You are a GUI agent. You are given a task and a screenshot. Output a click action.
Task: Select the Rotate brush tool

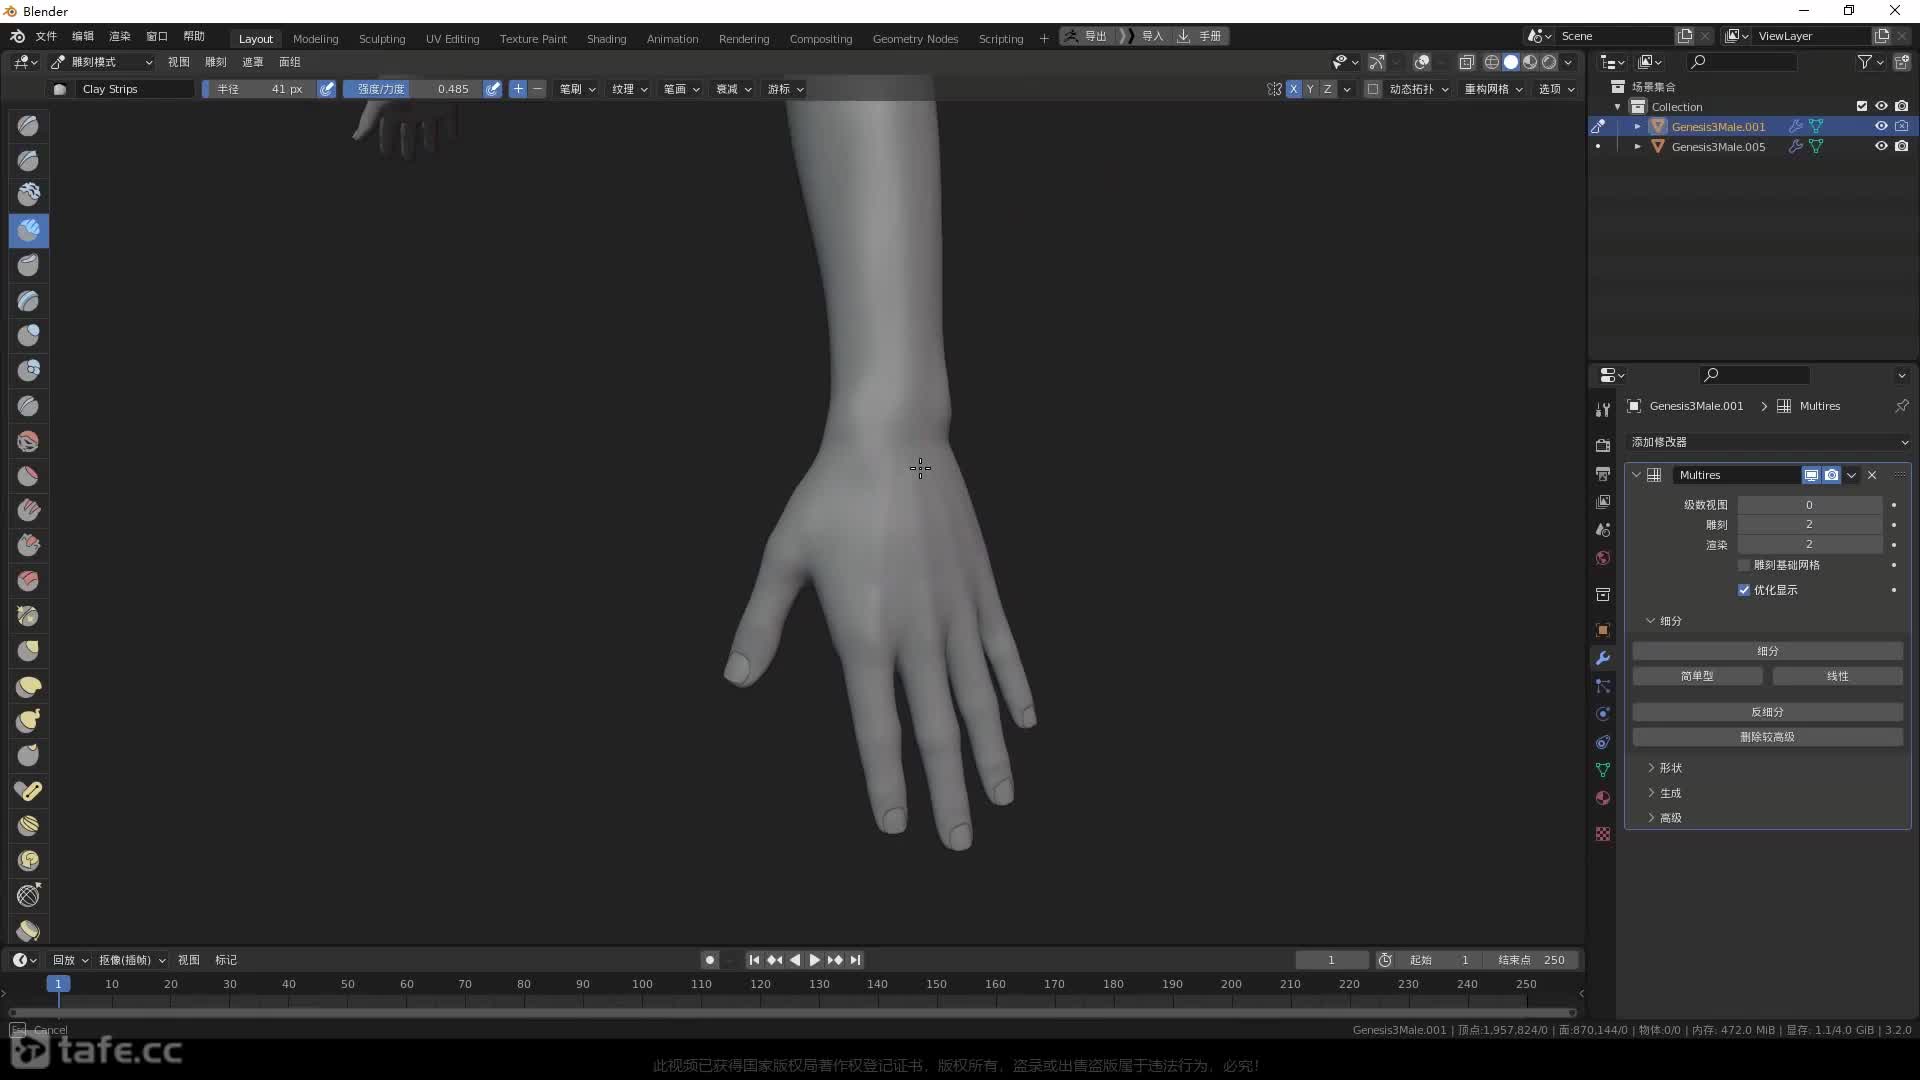(28, 861)
